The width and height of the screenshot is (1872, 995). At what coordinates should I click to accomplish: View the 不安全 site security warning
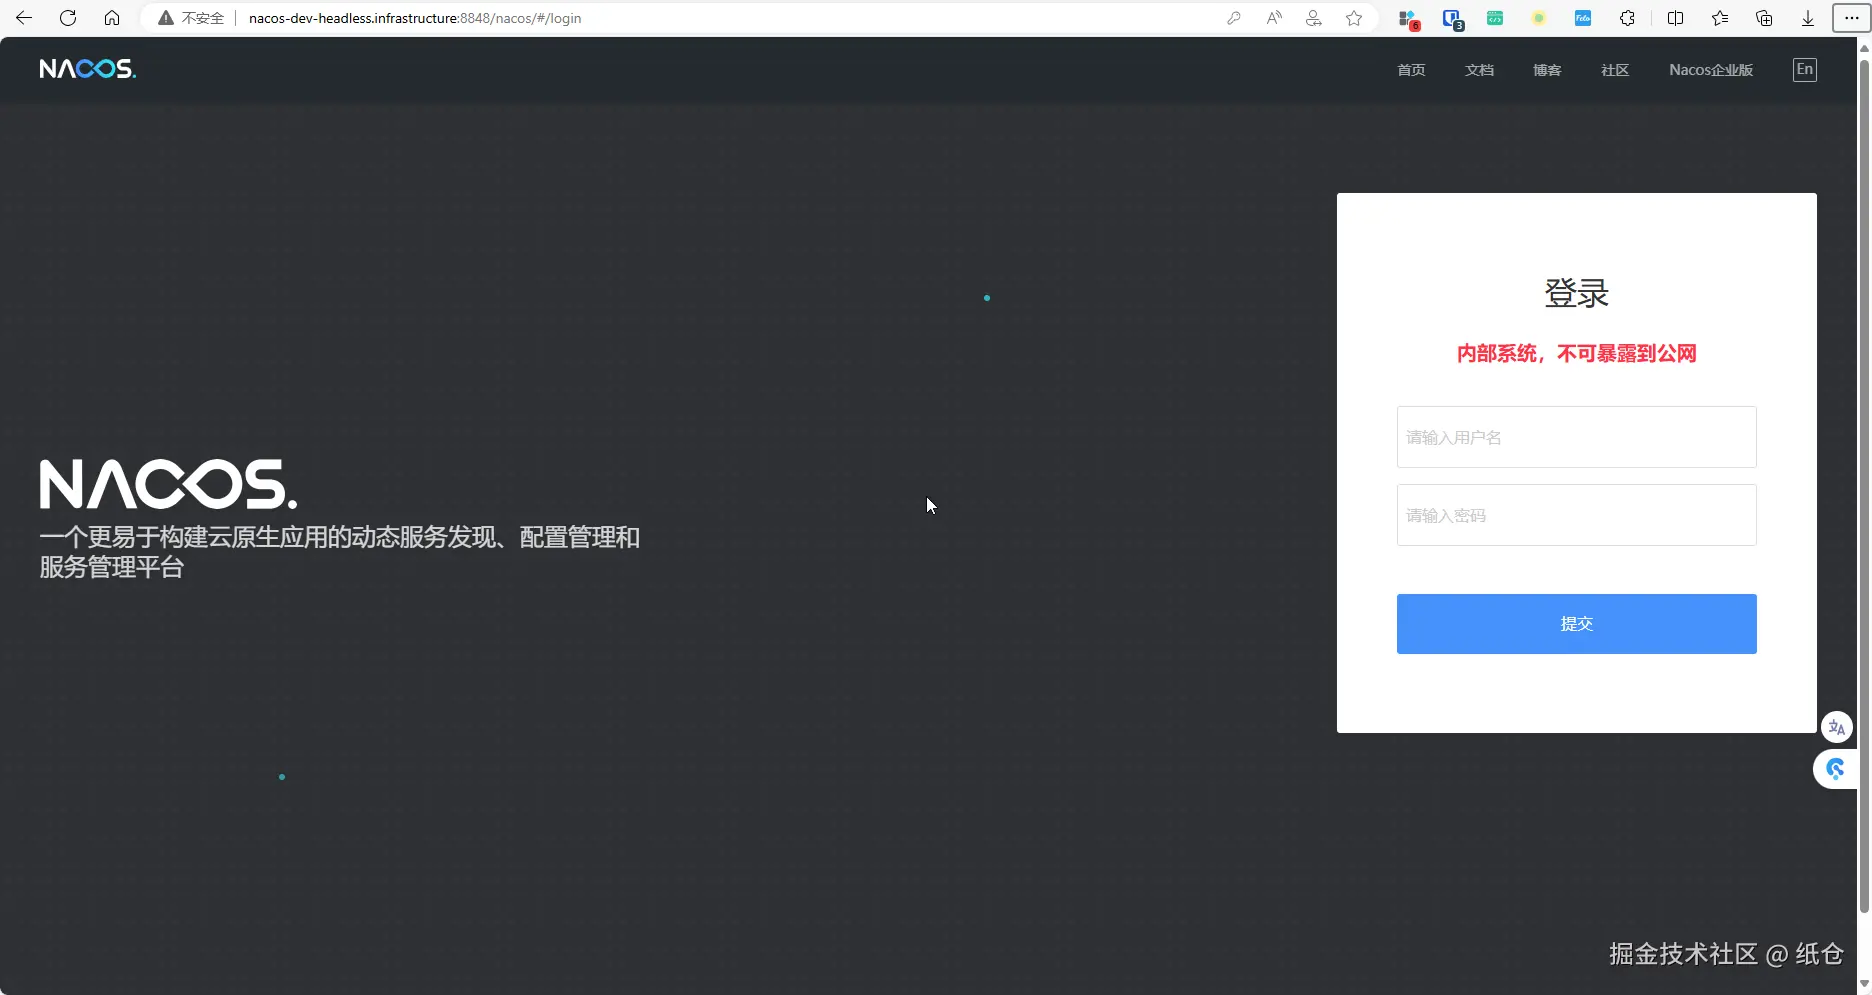pos(191,18)
